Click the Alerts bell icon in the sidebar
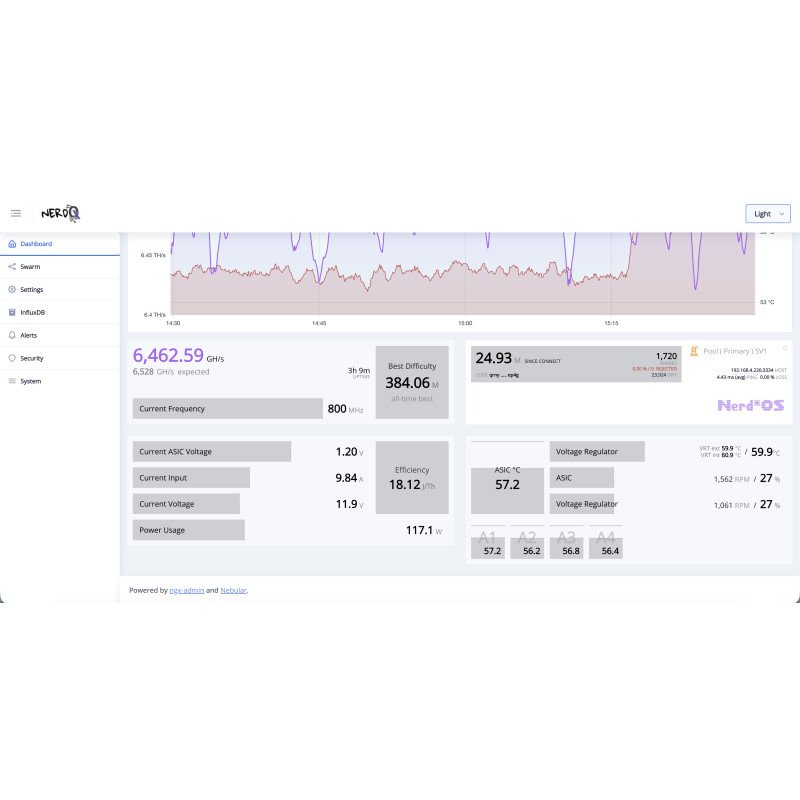Viewport: 800px width, 800px height. pyautogui.click(x=12, y=335)
